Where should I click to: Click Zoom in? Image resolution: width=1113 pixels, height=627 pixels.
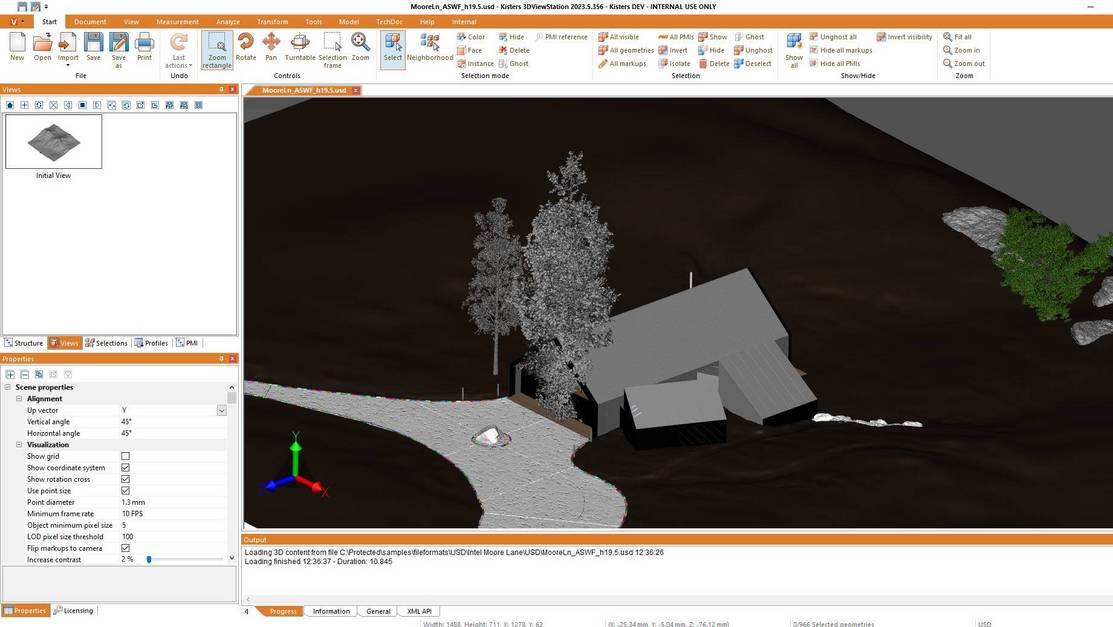tap(961, 50)
